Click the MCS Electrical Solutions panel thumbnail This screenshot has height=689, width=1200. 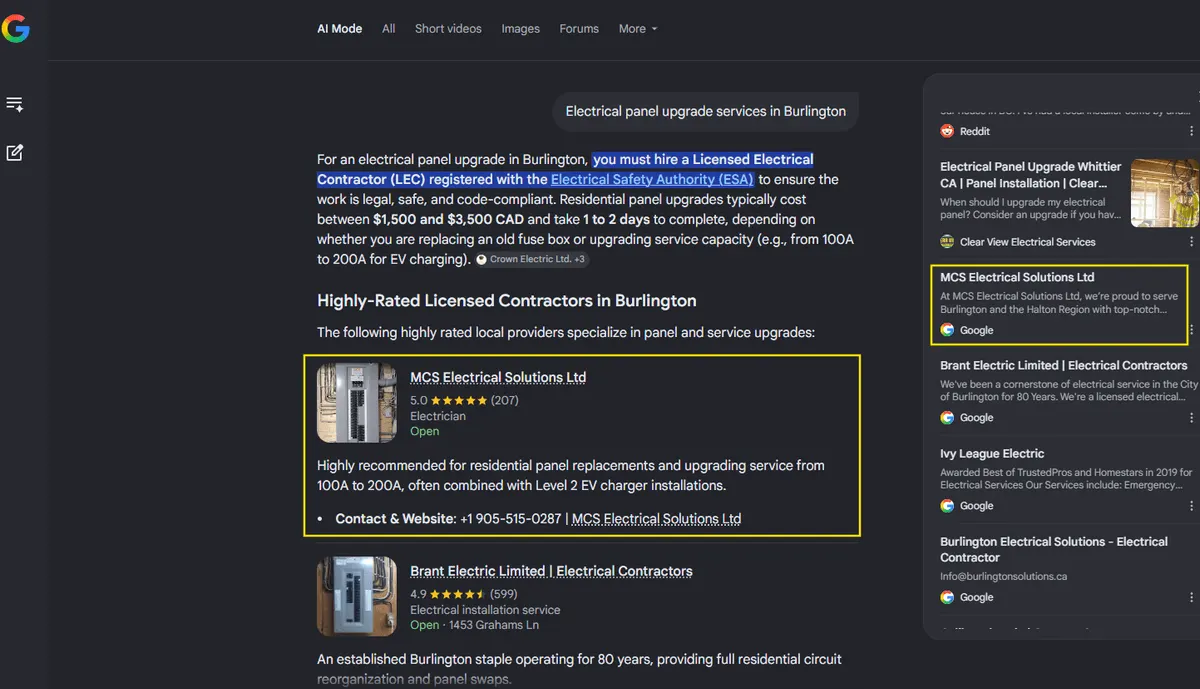tap(357, 403)
